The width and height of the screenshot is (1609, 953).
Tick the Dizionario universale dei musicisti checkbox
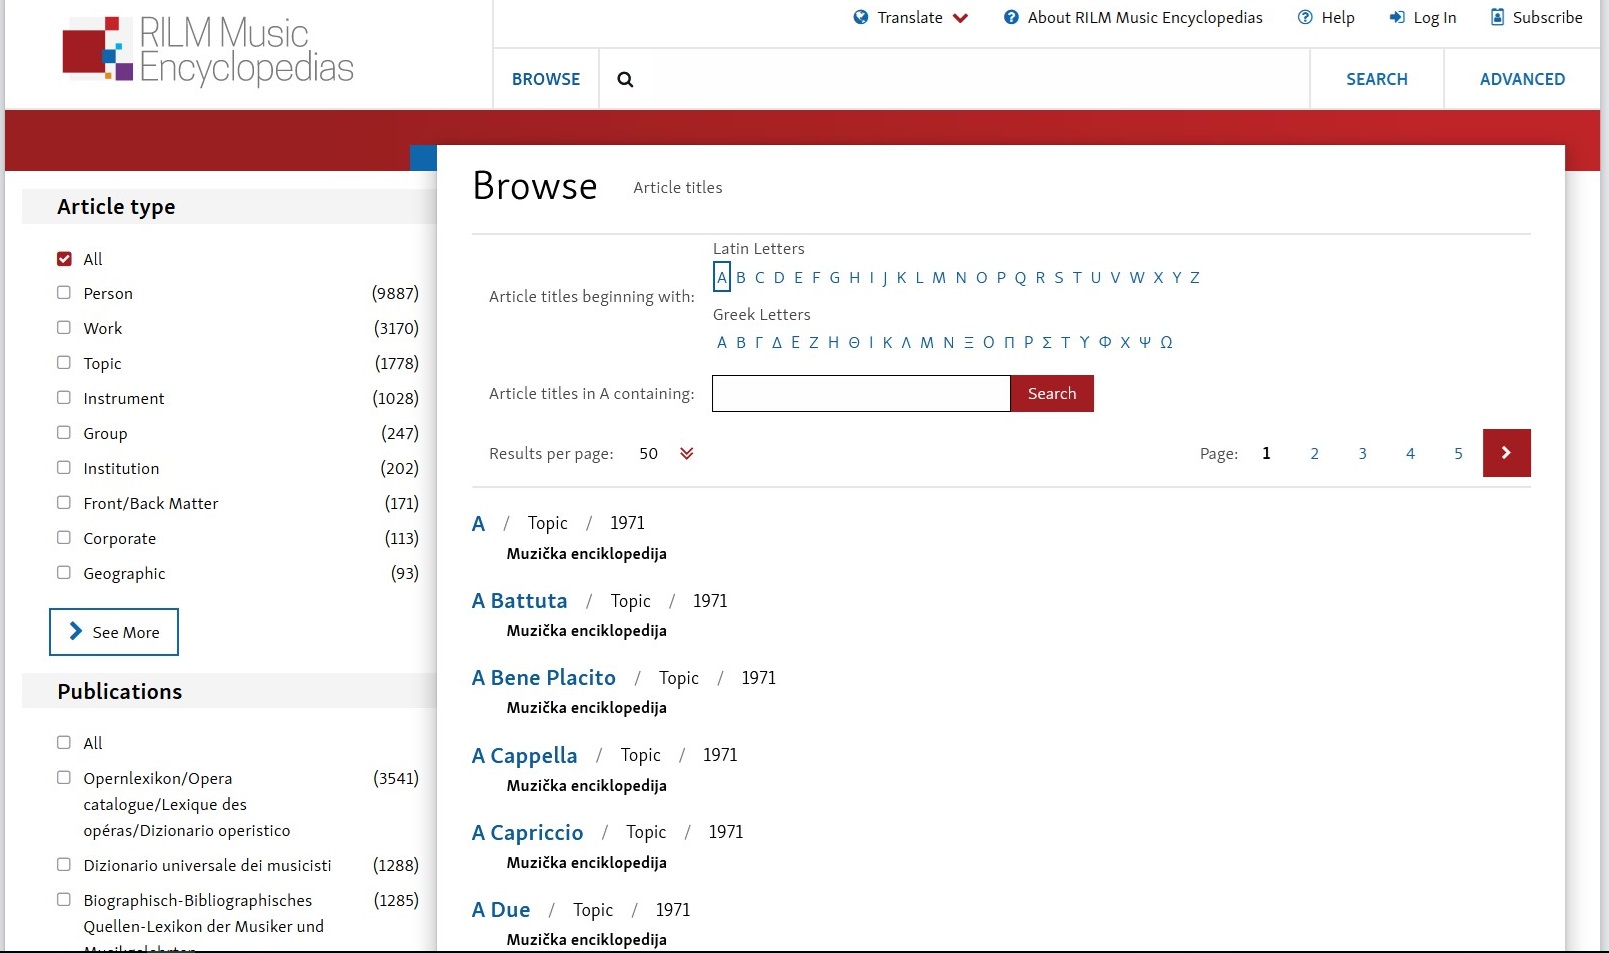pos(64,865)
